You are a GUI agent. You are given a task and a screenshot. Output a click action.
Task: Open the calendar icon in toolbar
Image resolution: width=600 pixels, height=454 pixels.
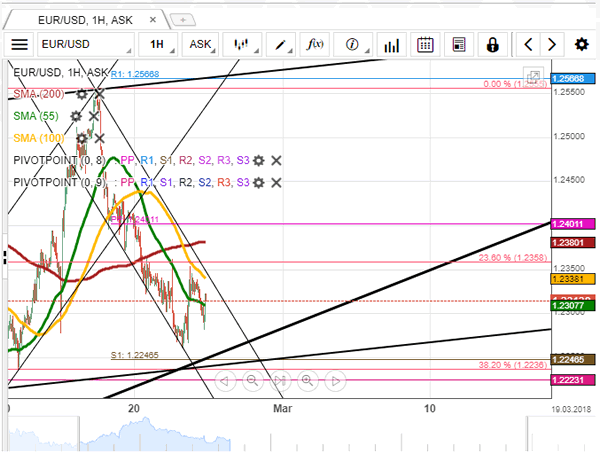[425, 44]
